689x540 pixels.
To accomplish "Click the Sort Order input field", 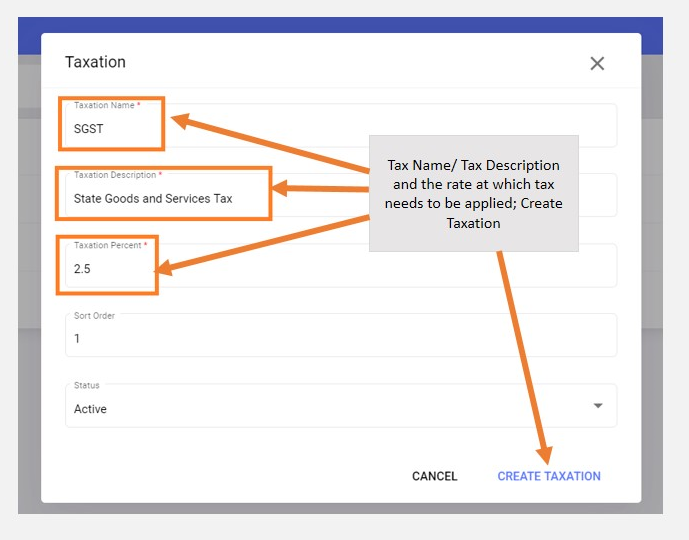I will 340,338.
